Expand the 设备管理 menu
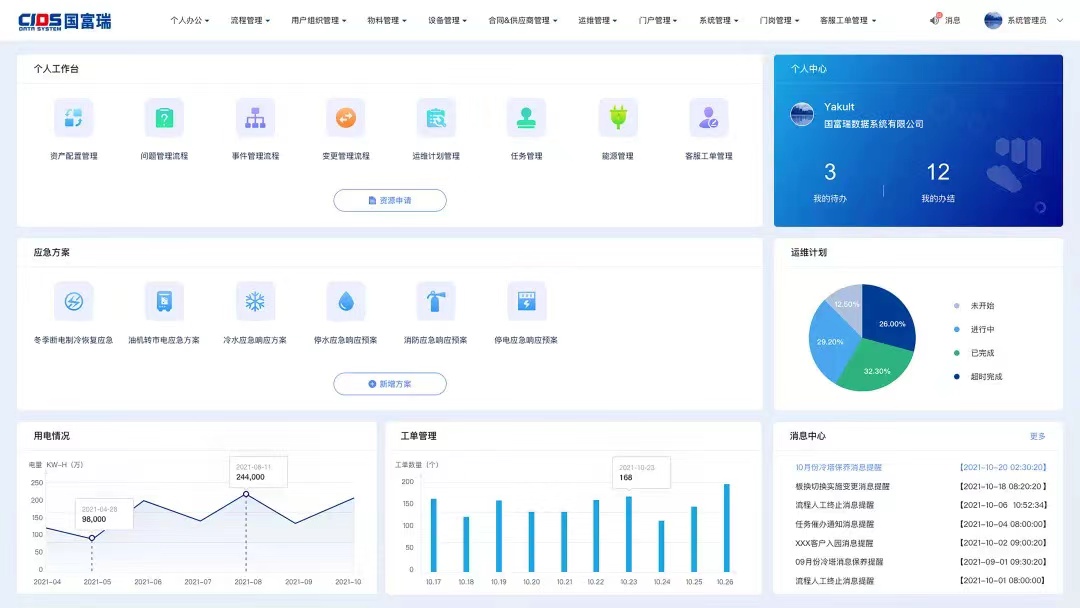1080x608 pixels. click(x=447, y=21)
